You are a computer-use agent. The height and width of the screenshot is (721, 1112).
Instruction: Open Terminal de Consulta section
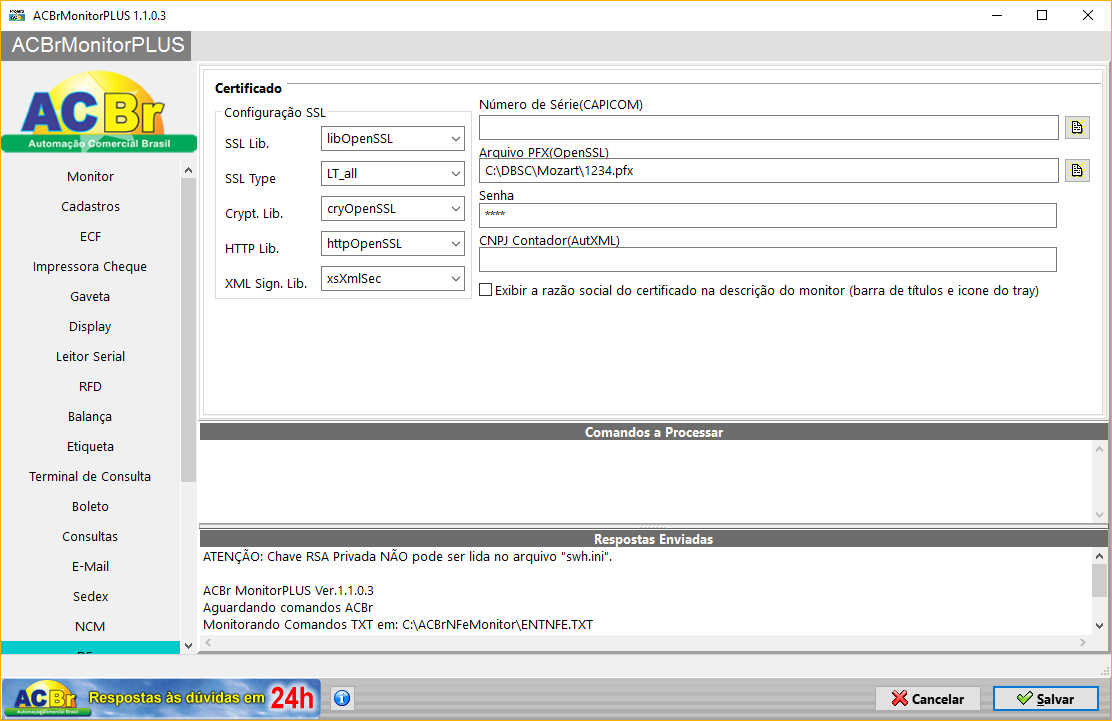click(90, 476)
